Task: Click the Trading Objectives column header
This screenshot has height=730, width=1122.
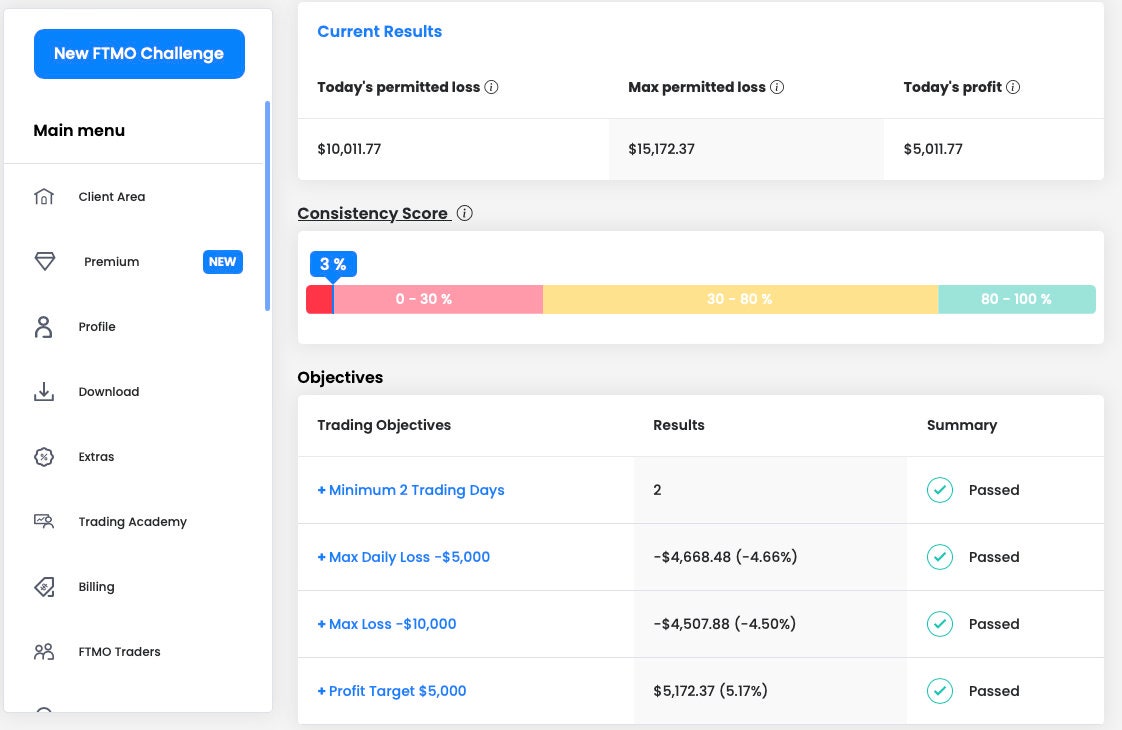Action: [384, 425]
